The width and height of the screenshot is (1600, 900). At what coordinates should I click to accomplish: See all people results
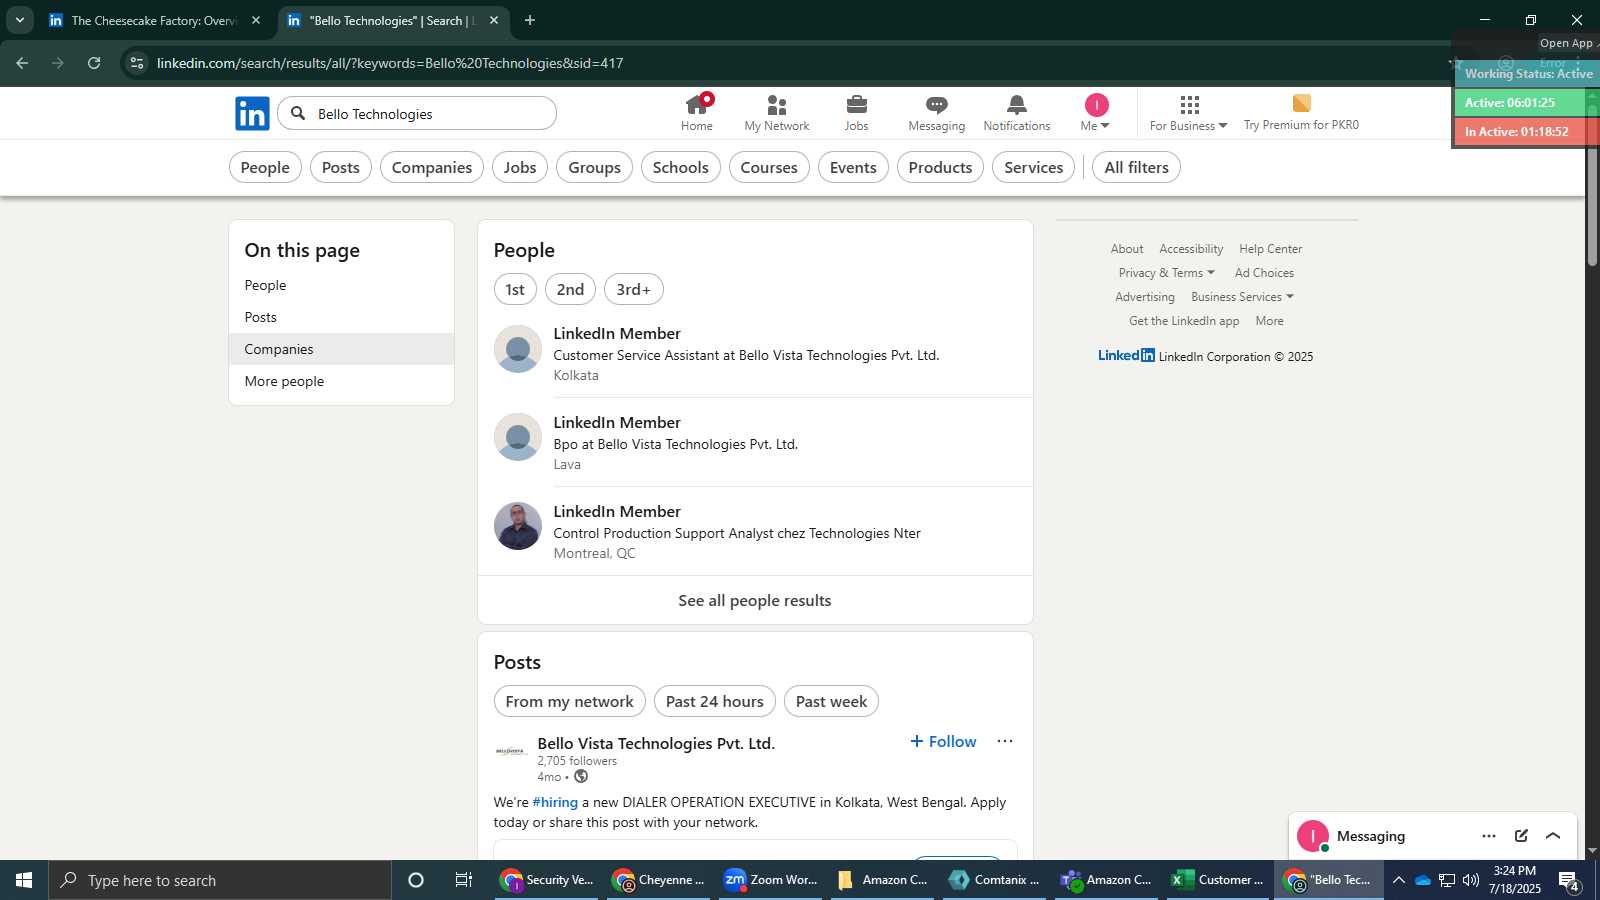pos(755,601)
